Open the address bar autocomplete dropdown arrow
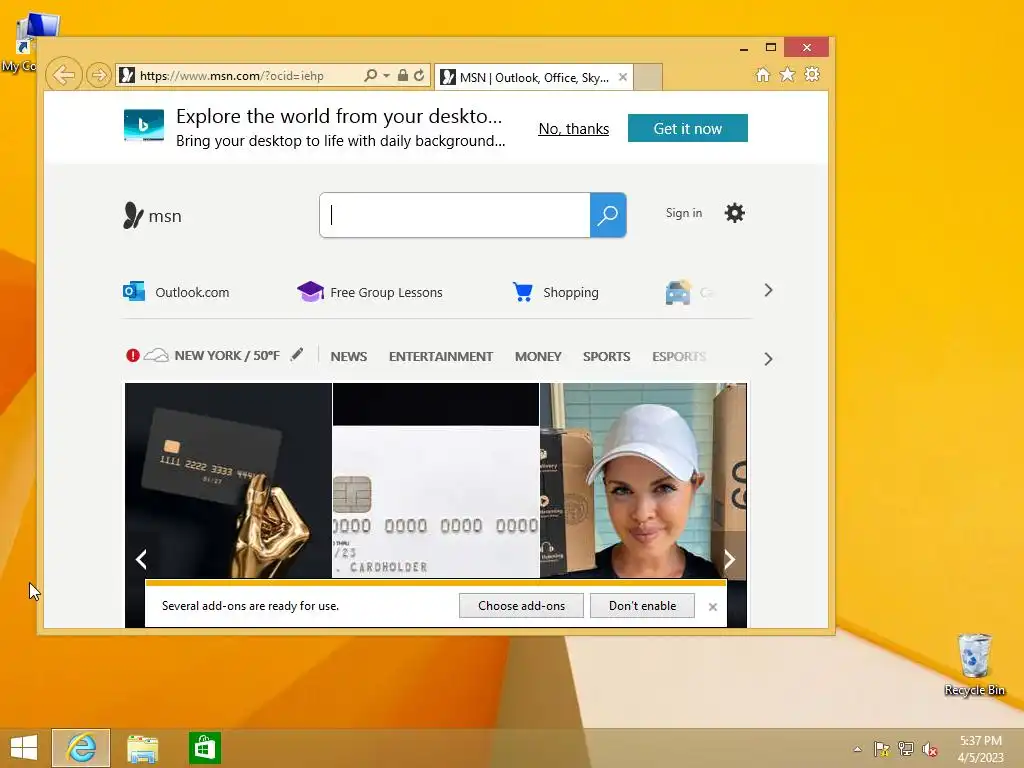Image resolution: width=1024 pixels, height=768 pixels. tap(387, 76)
